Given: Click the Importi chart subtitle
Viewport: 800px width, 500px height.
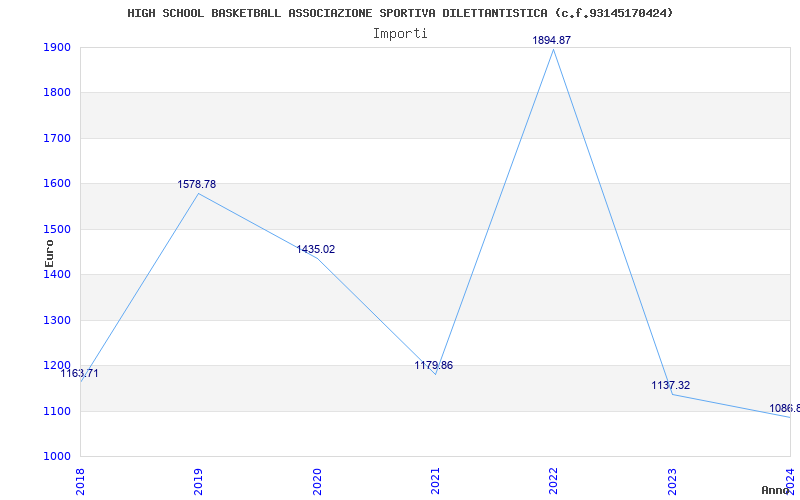Looking at the screenshot, I should pyautogui.click(x=400, y=33).
